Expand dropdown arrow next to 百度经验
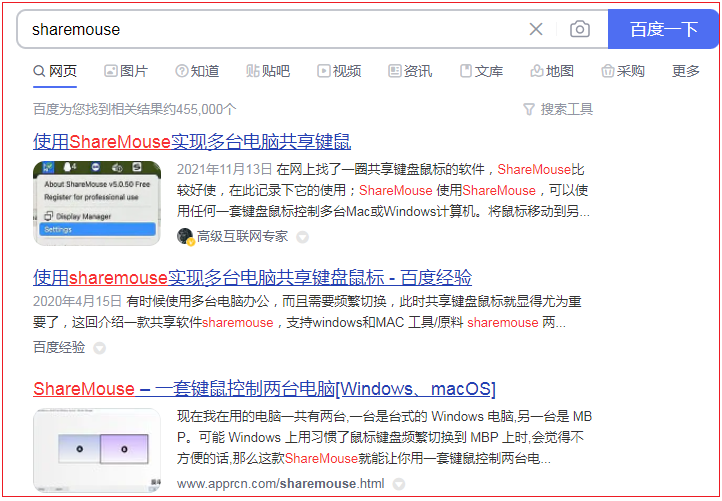This screenshot has width=722, height=501. click(x=99, y=348)
